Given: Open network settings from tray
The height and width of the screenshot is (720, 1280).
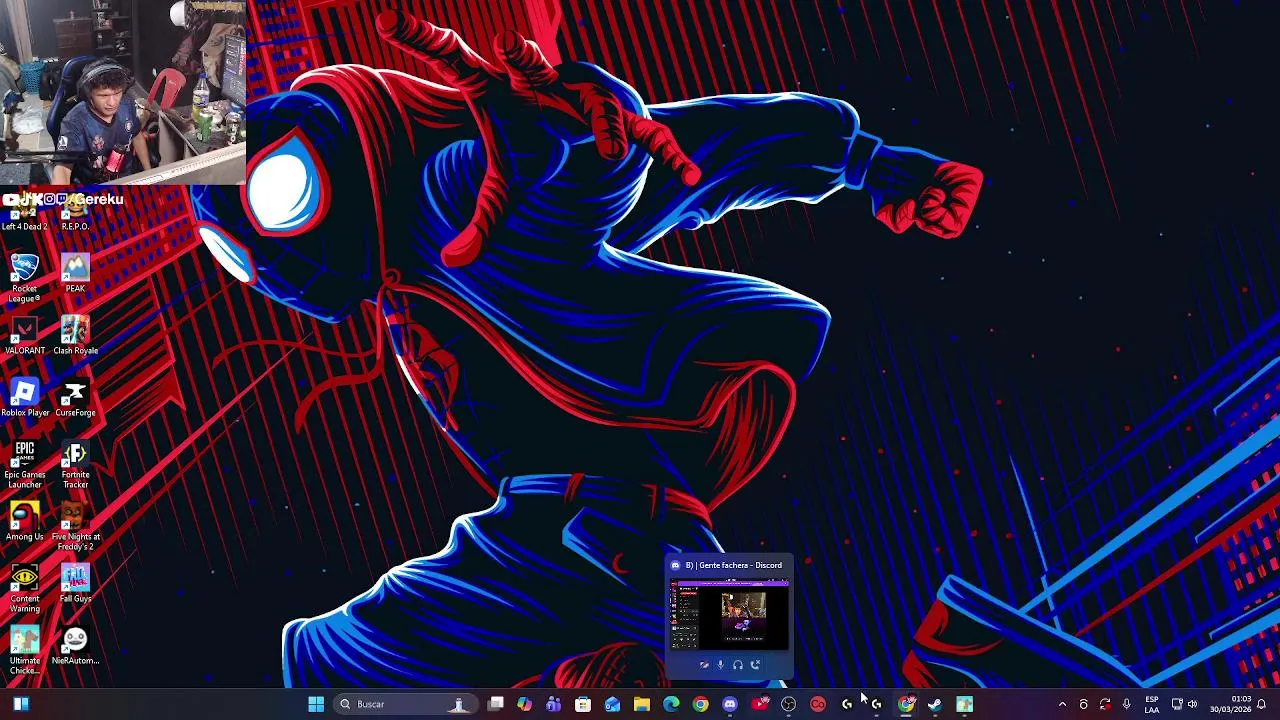Looking at the screenshot, I should click(x=1177, y=704).
